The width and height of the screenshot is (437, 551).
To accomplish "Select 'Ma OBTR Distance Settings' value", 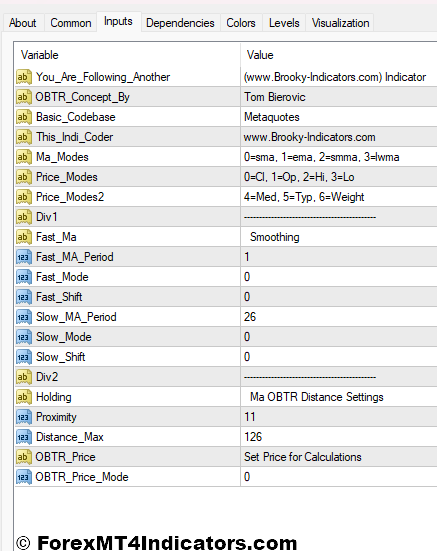I will pyautogui.click(x=339, y=397).
